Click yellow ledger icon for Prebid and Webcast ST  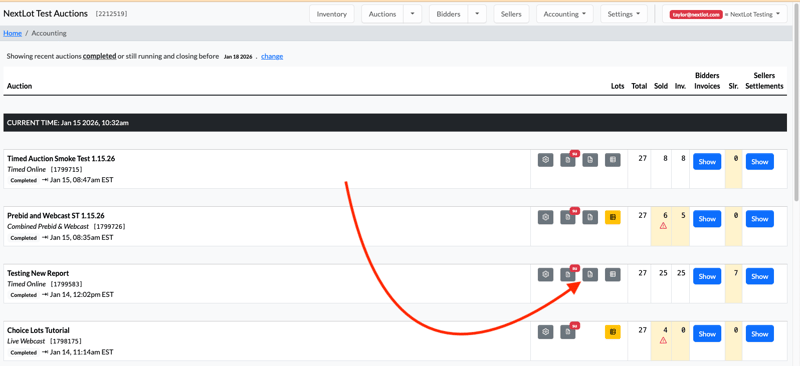[613, 217]
